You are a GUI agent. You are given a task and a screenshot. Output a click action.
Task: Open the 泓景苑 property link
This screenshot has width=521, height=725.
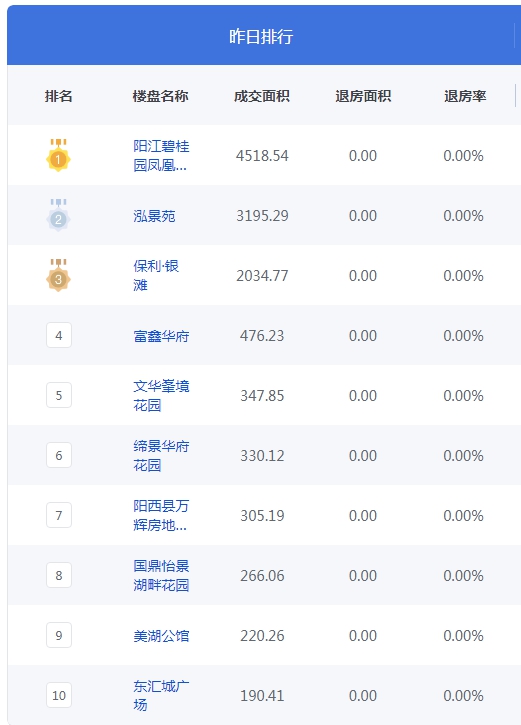click(154, 216)
